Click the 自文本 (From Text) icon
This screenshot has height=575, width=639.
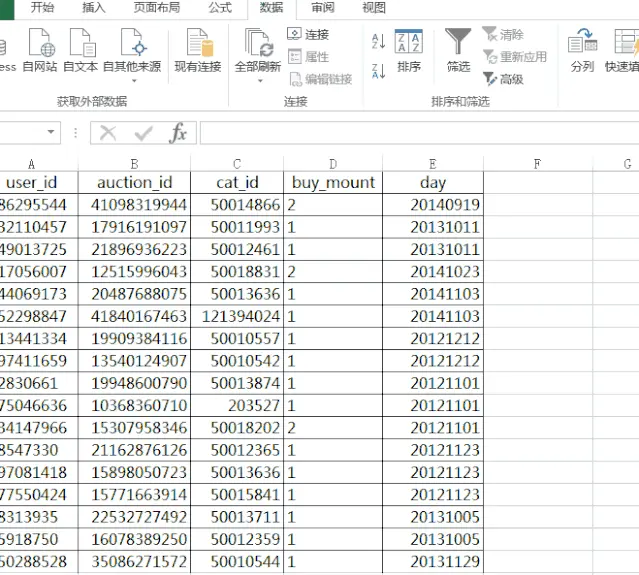(x=81, y=42)
